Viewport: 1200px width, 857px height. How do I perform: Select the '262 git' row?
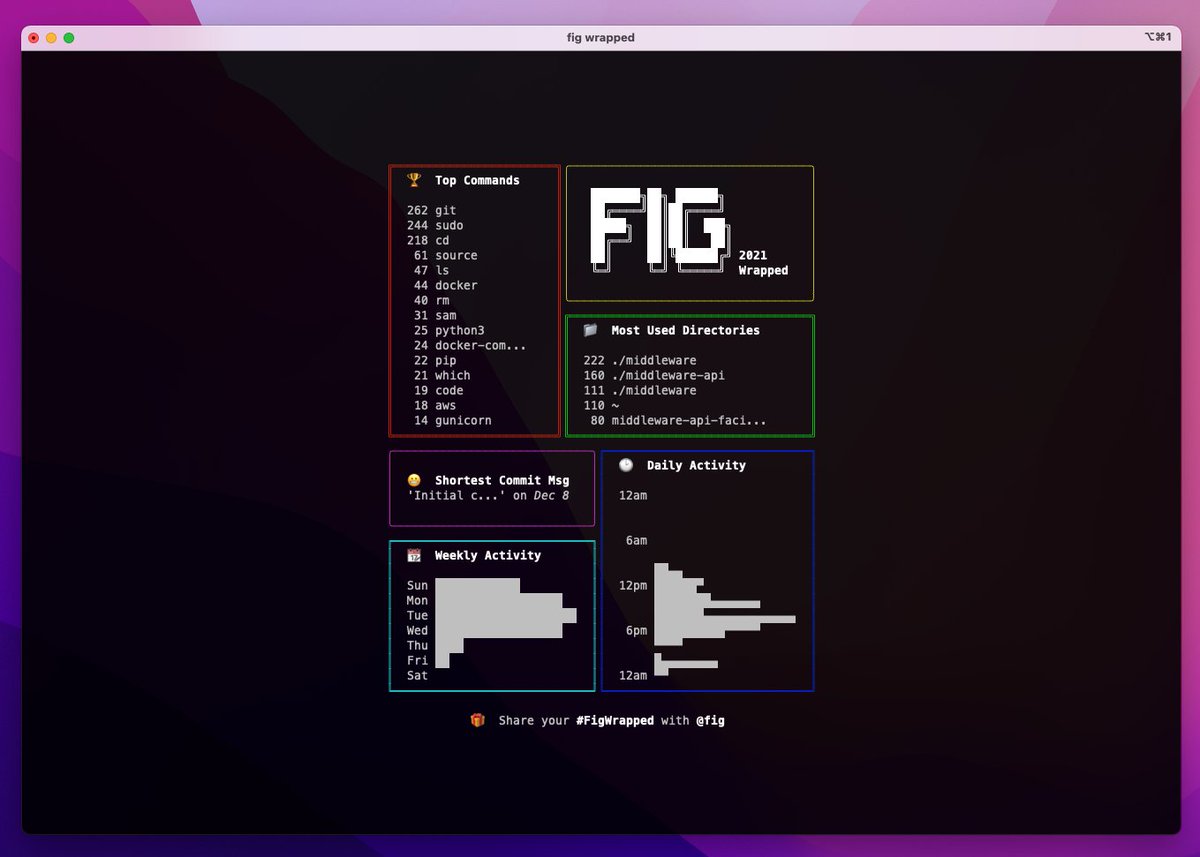coord(432,210)
